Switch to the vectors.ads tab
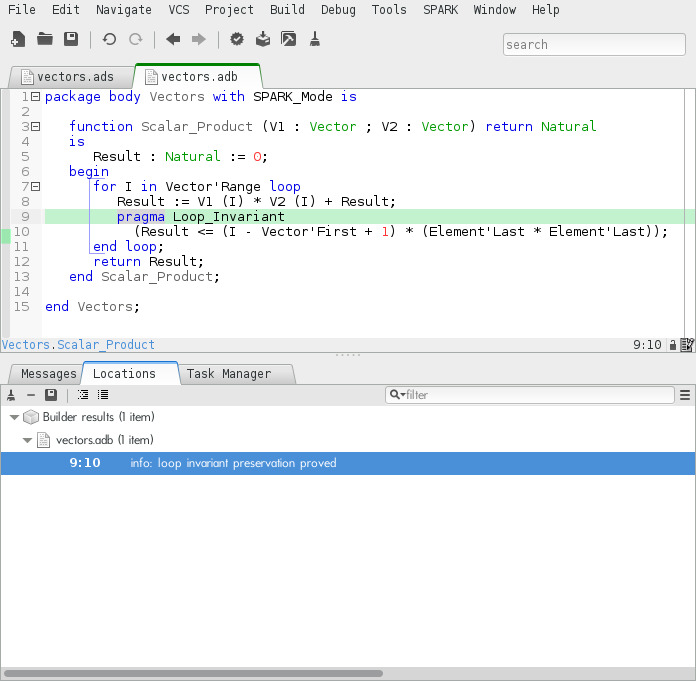This screenshot has height=681, width=696. tap(73, 77)
